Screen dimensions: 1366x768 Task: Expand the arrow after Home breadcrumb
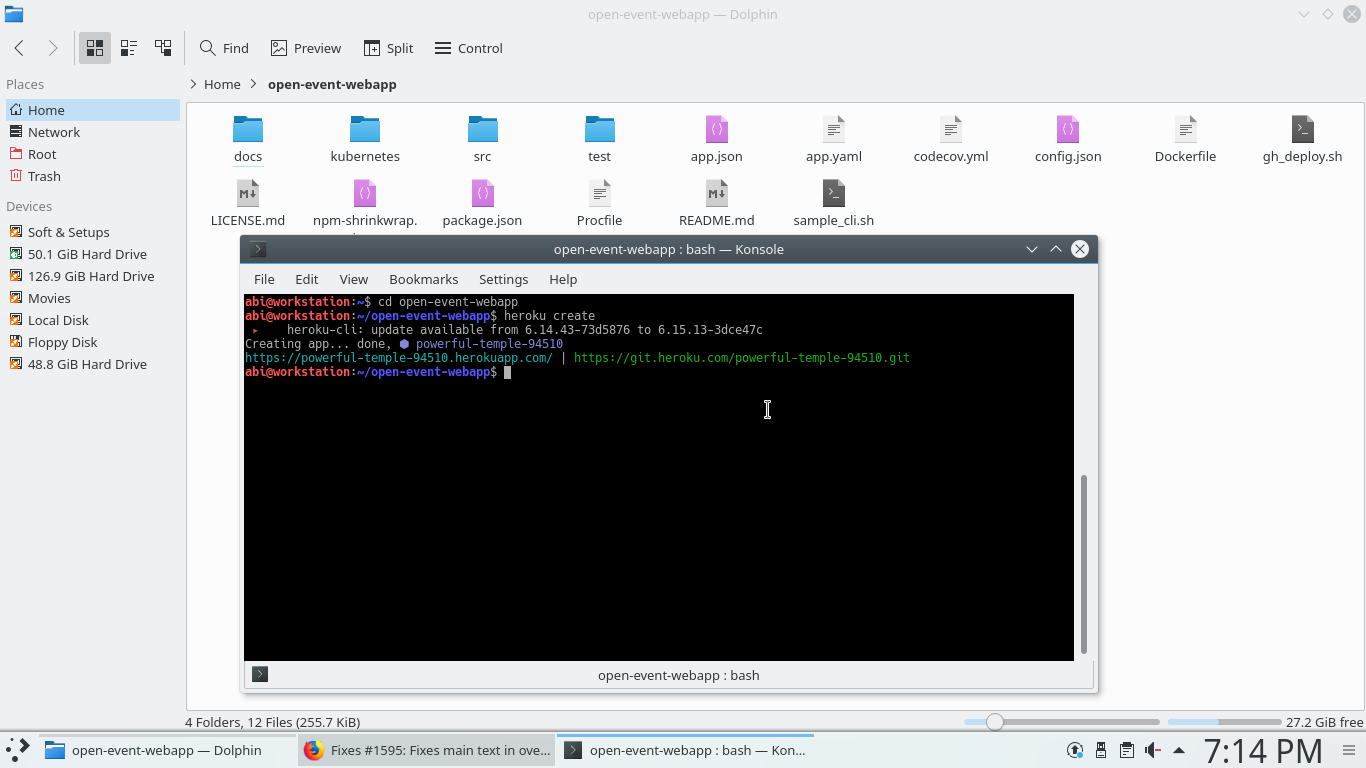click(x=254, y=84)
